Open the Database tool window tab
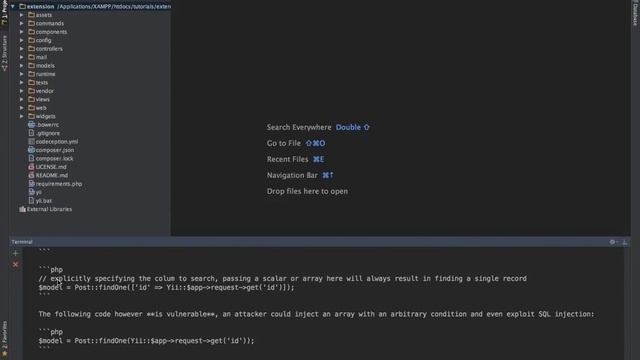 pos(635,13)
